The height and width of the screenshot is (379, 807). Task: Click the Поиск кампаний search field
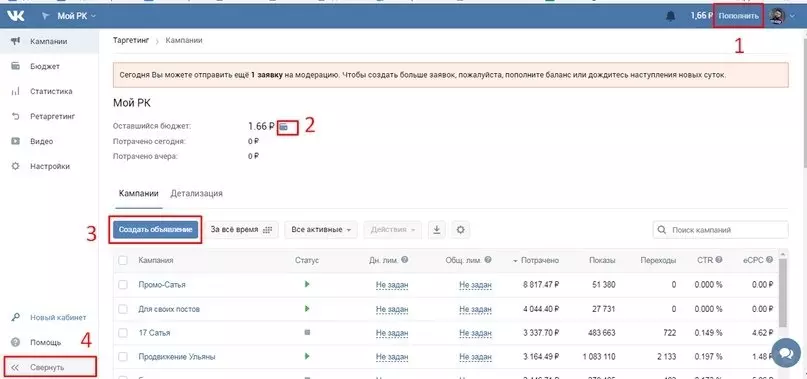(721, 230)
